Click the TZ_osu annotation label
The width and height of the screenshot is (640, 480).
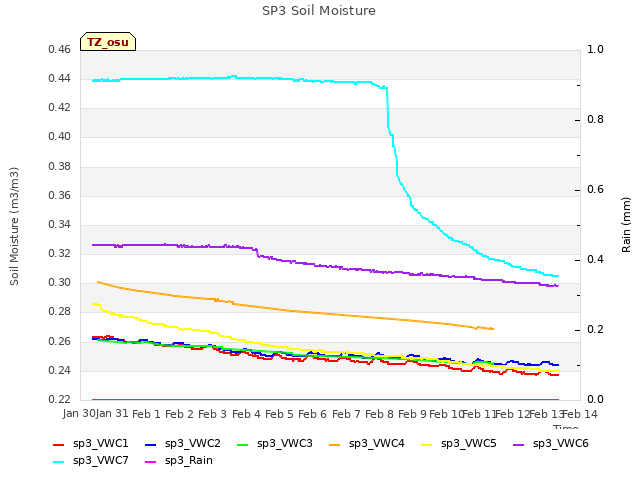108,42
